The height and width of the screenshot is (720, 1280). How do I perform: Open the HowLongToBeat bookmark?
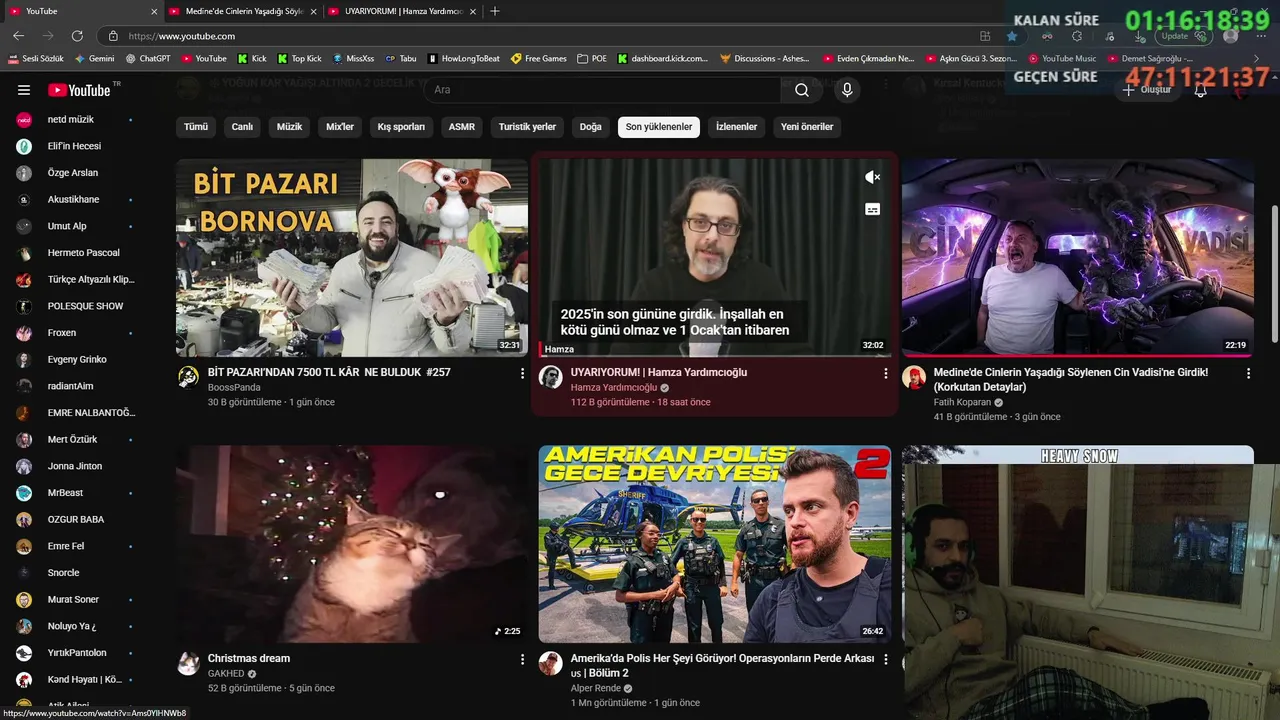(463, 59)
